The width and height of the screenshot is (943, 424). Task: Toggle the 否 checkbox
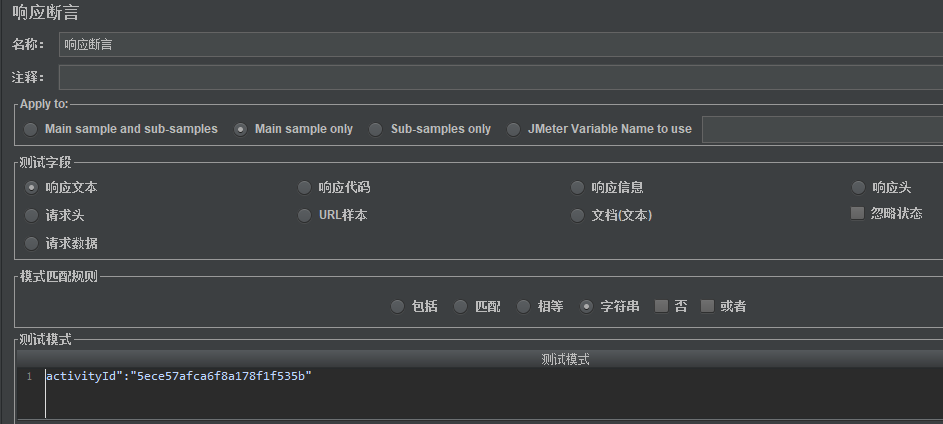[661, 307]
